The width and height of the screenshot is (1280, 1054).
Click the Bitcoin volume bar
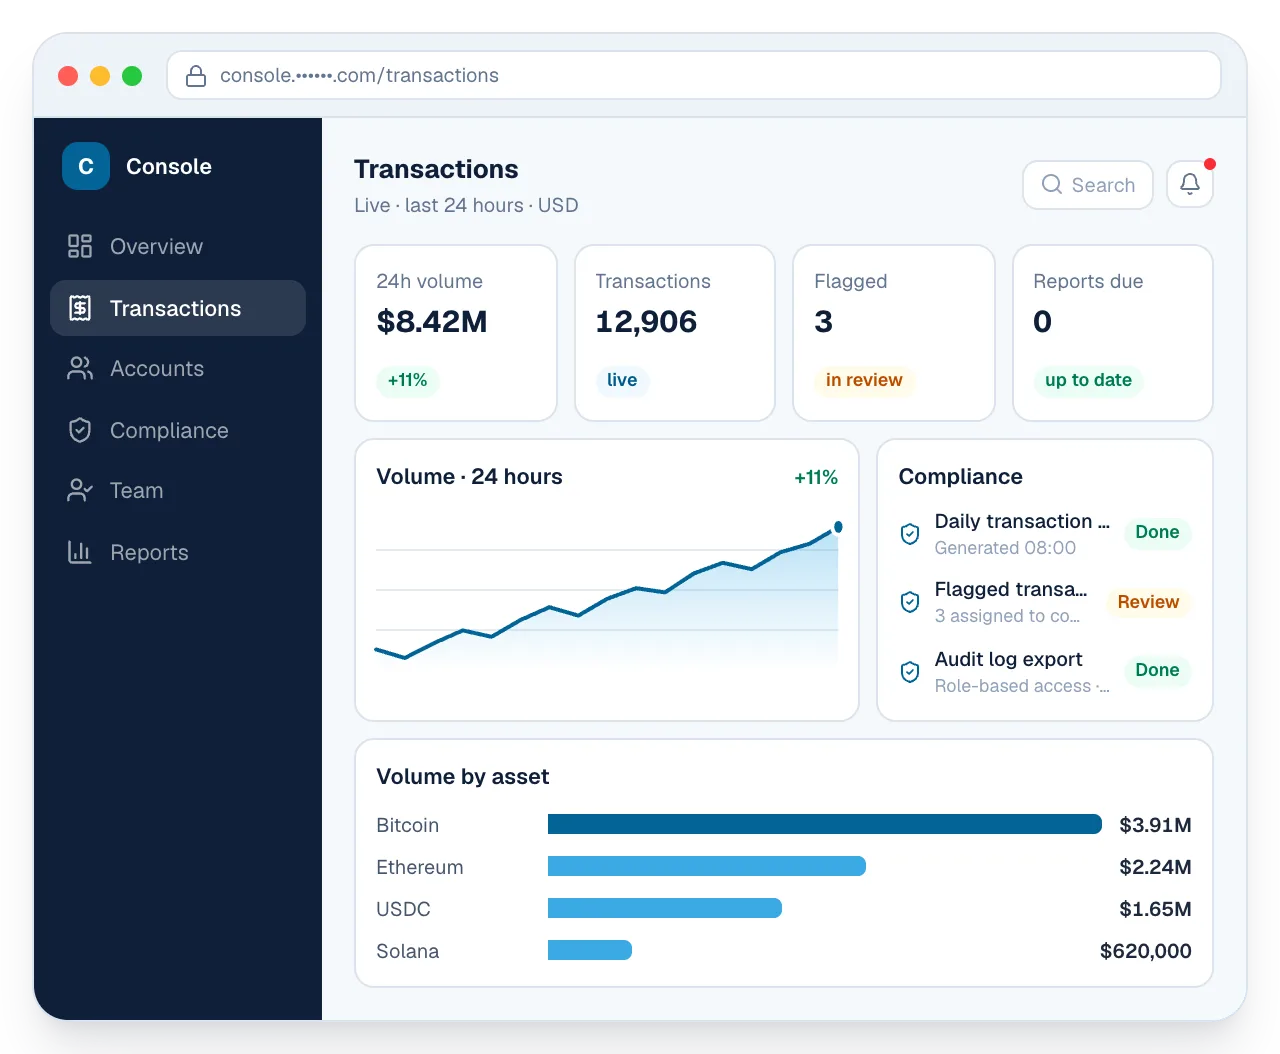click(x=825, y=824)
